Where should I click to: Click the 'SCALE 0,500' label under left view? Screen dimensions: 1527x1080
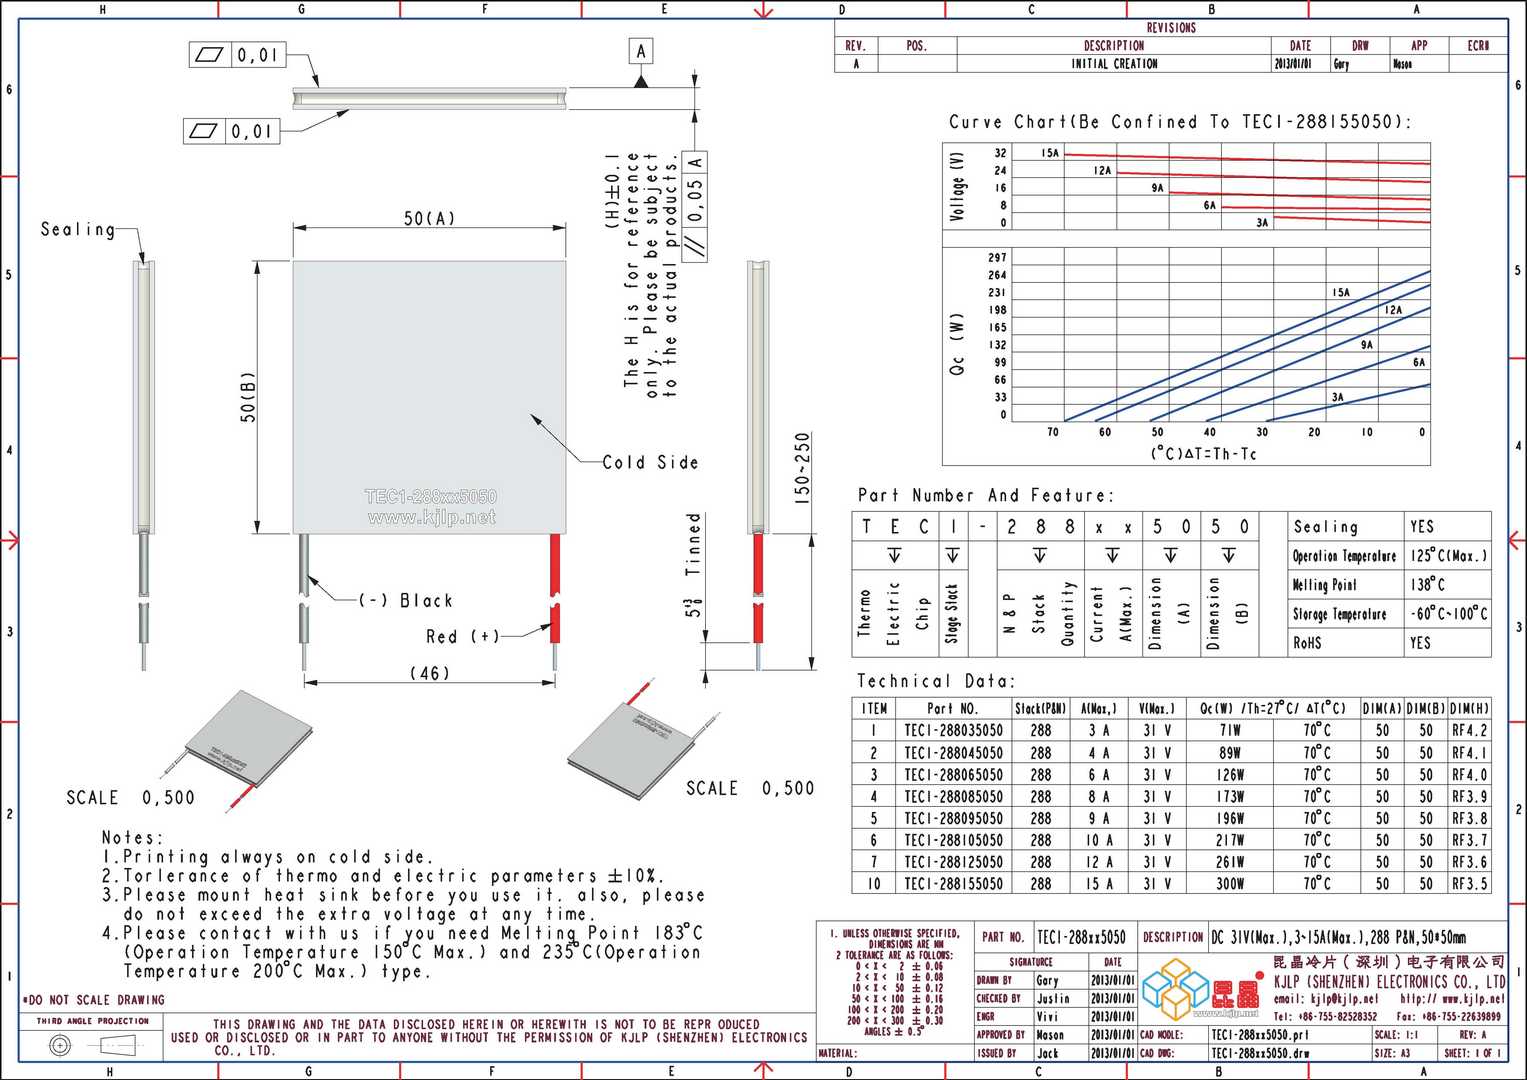[x=130, y=798]
